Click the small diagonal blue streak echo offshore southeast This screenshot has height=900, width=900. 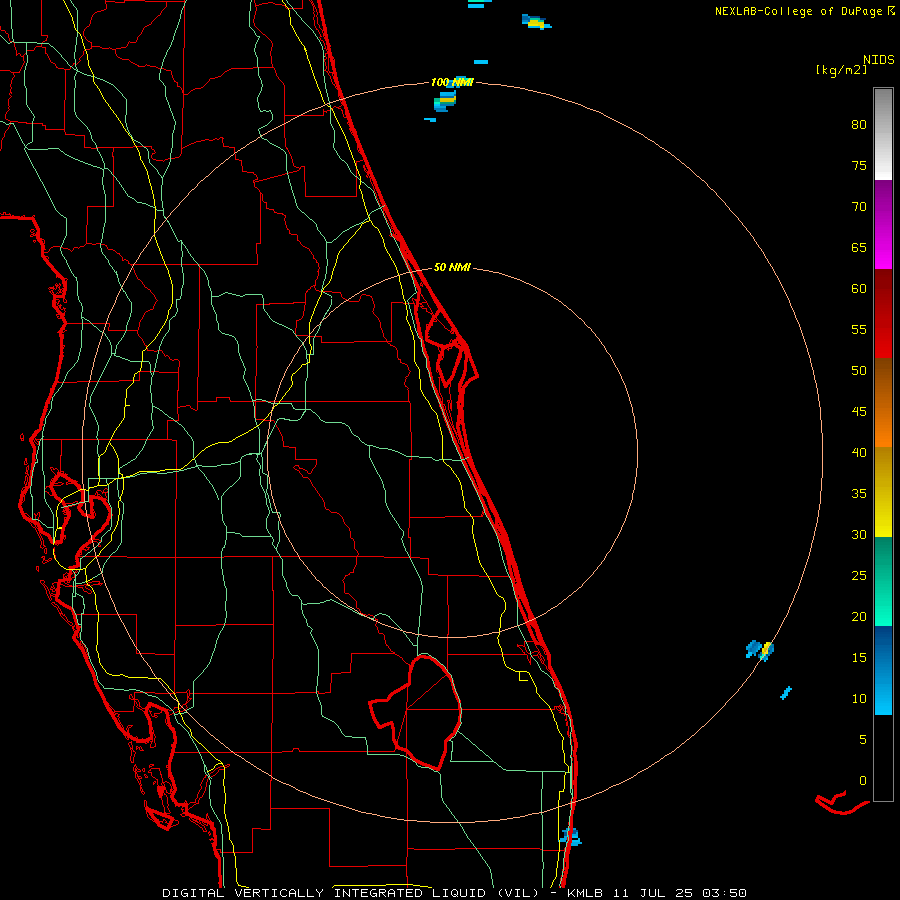point(786,693)
